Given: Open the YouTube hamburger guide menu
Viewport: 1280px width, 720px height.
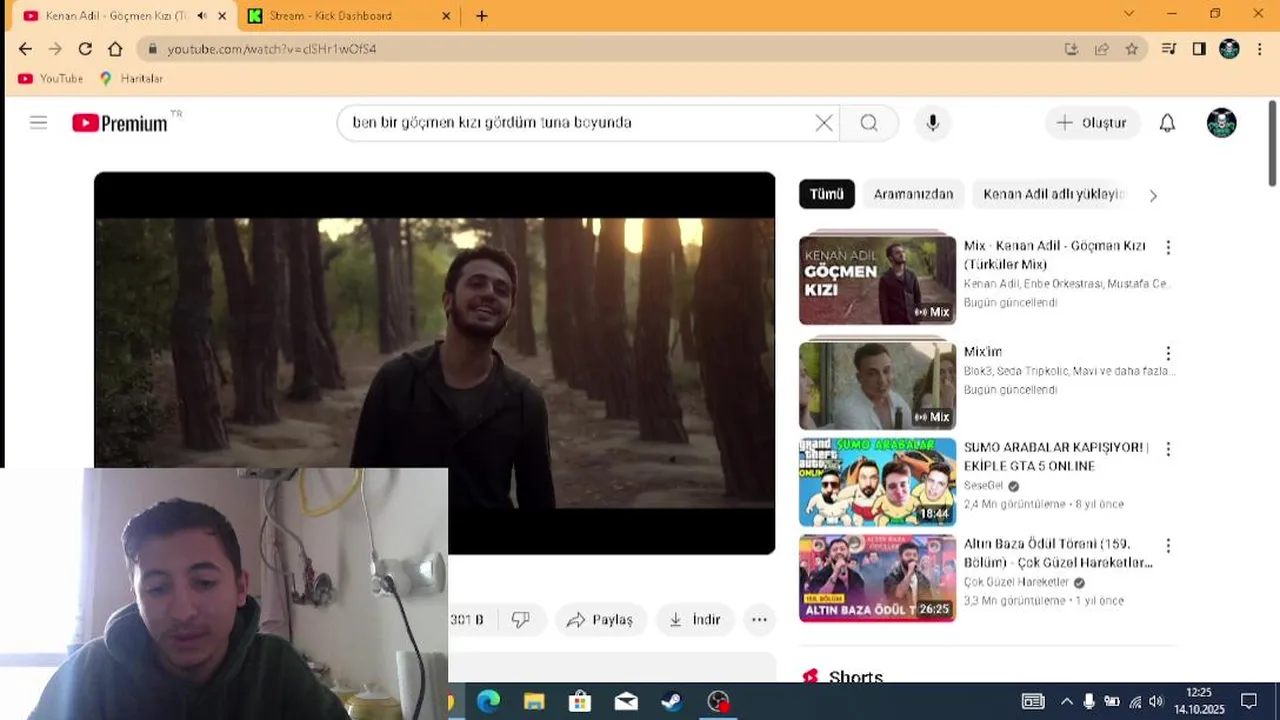Looking at the screenshot, I should pyautogui.click(x=38, y=123).
